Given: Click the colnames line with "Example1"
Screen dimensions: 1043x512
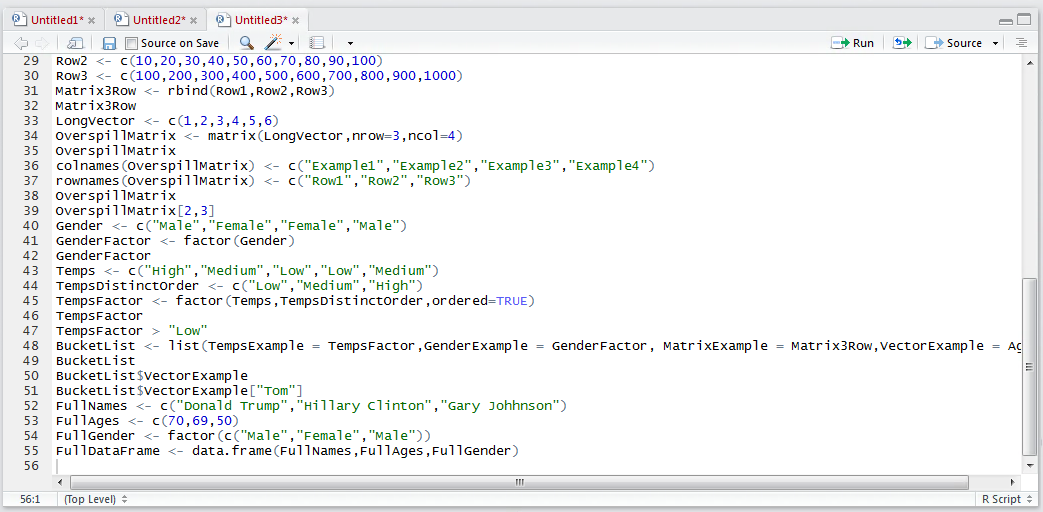Looking at the screenshot, I should point(355,166).
